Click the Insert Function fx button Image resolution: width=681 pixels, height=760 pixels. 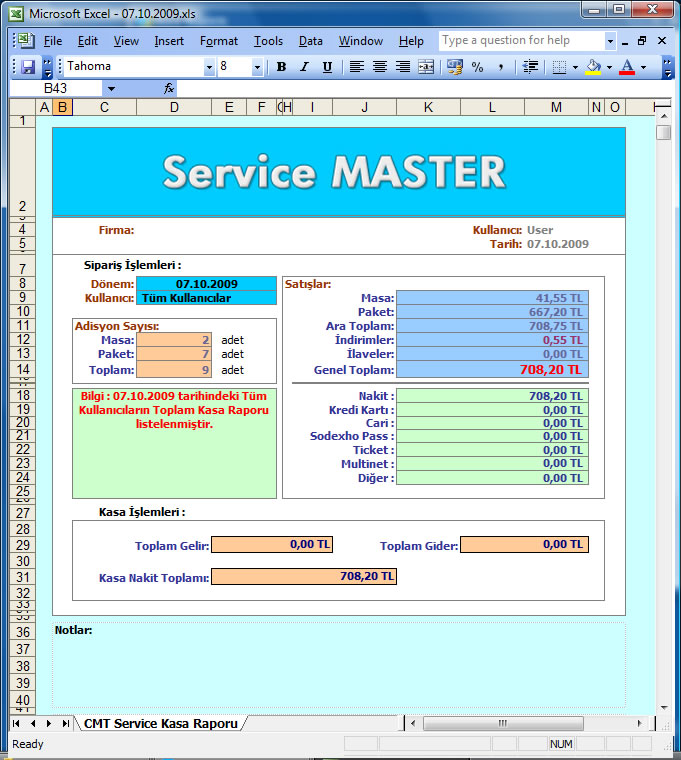pyautogui.click(x=169, y=89)
